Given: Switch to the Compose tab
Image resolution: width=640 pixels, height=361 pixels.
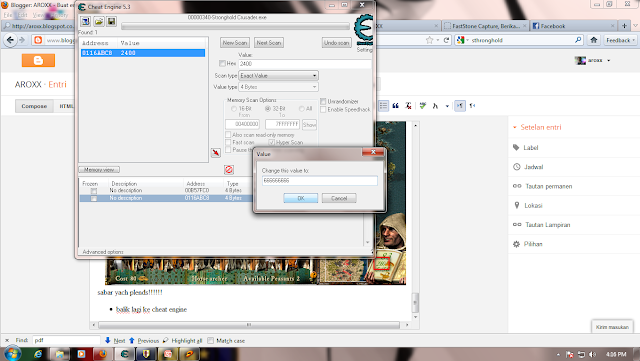Looking at the screenshot, I should (x=34, y=106).
